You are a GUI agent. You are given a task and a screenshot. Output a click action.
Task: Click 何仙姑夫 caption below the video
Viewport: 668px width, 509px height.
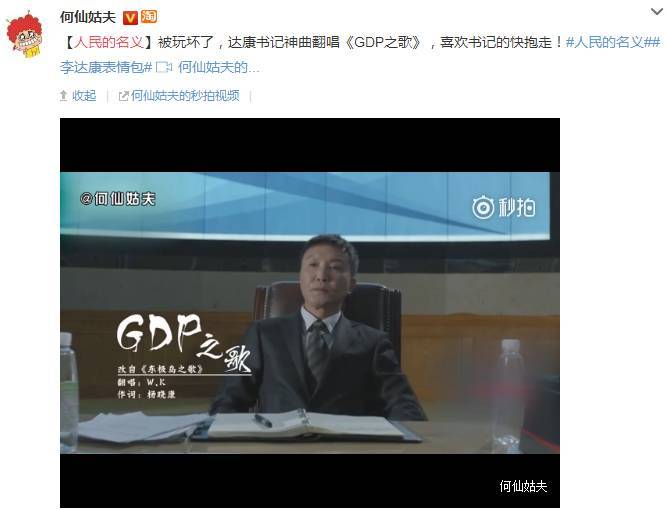523,486
